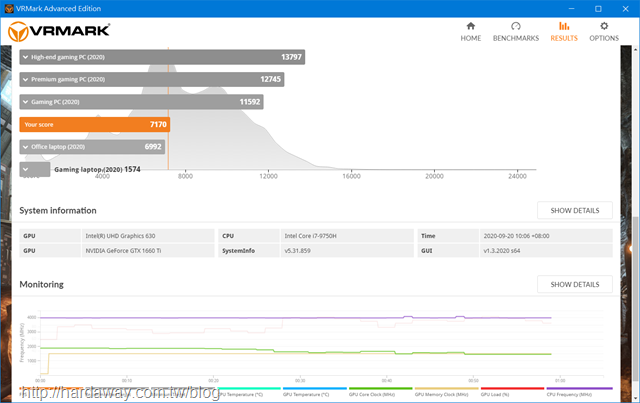This screenshot has height=403, width=640.
Task: Click the System information heading
Action: point(58,210)
